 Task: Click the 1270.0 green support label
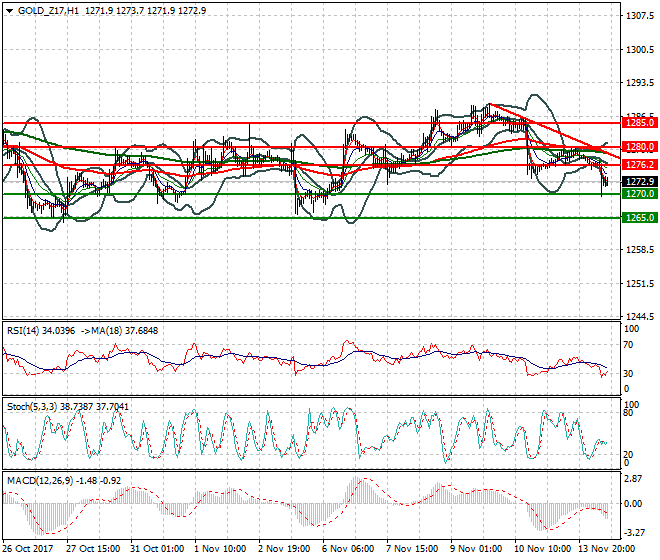click(x=639, y=194)
